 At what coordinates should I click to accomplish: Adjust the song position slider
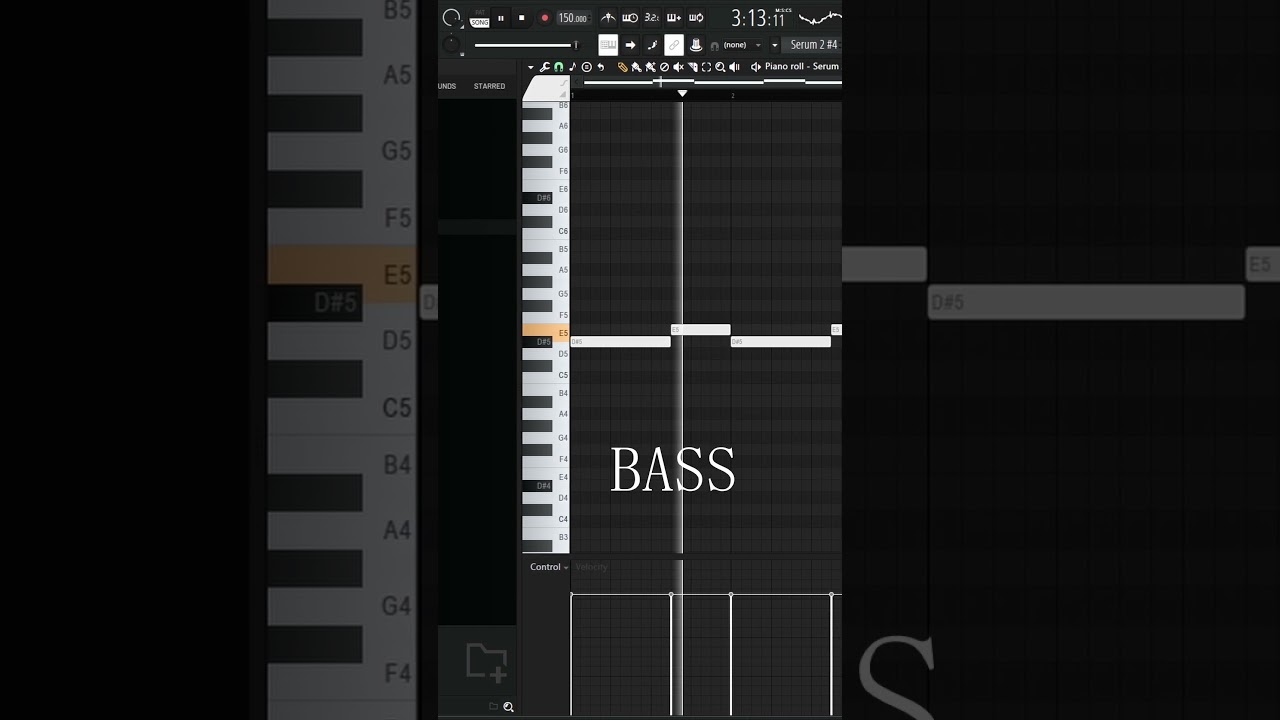click(527, 45)
